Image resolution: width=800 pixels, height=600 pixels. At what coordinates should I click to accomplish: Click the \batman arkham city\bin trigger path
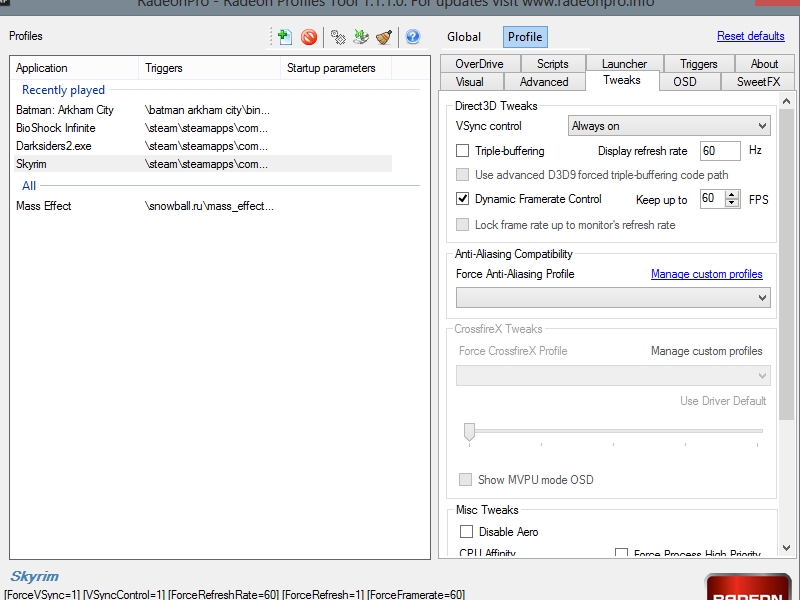pyautogui.click(x=207, y=110)
